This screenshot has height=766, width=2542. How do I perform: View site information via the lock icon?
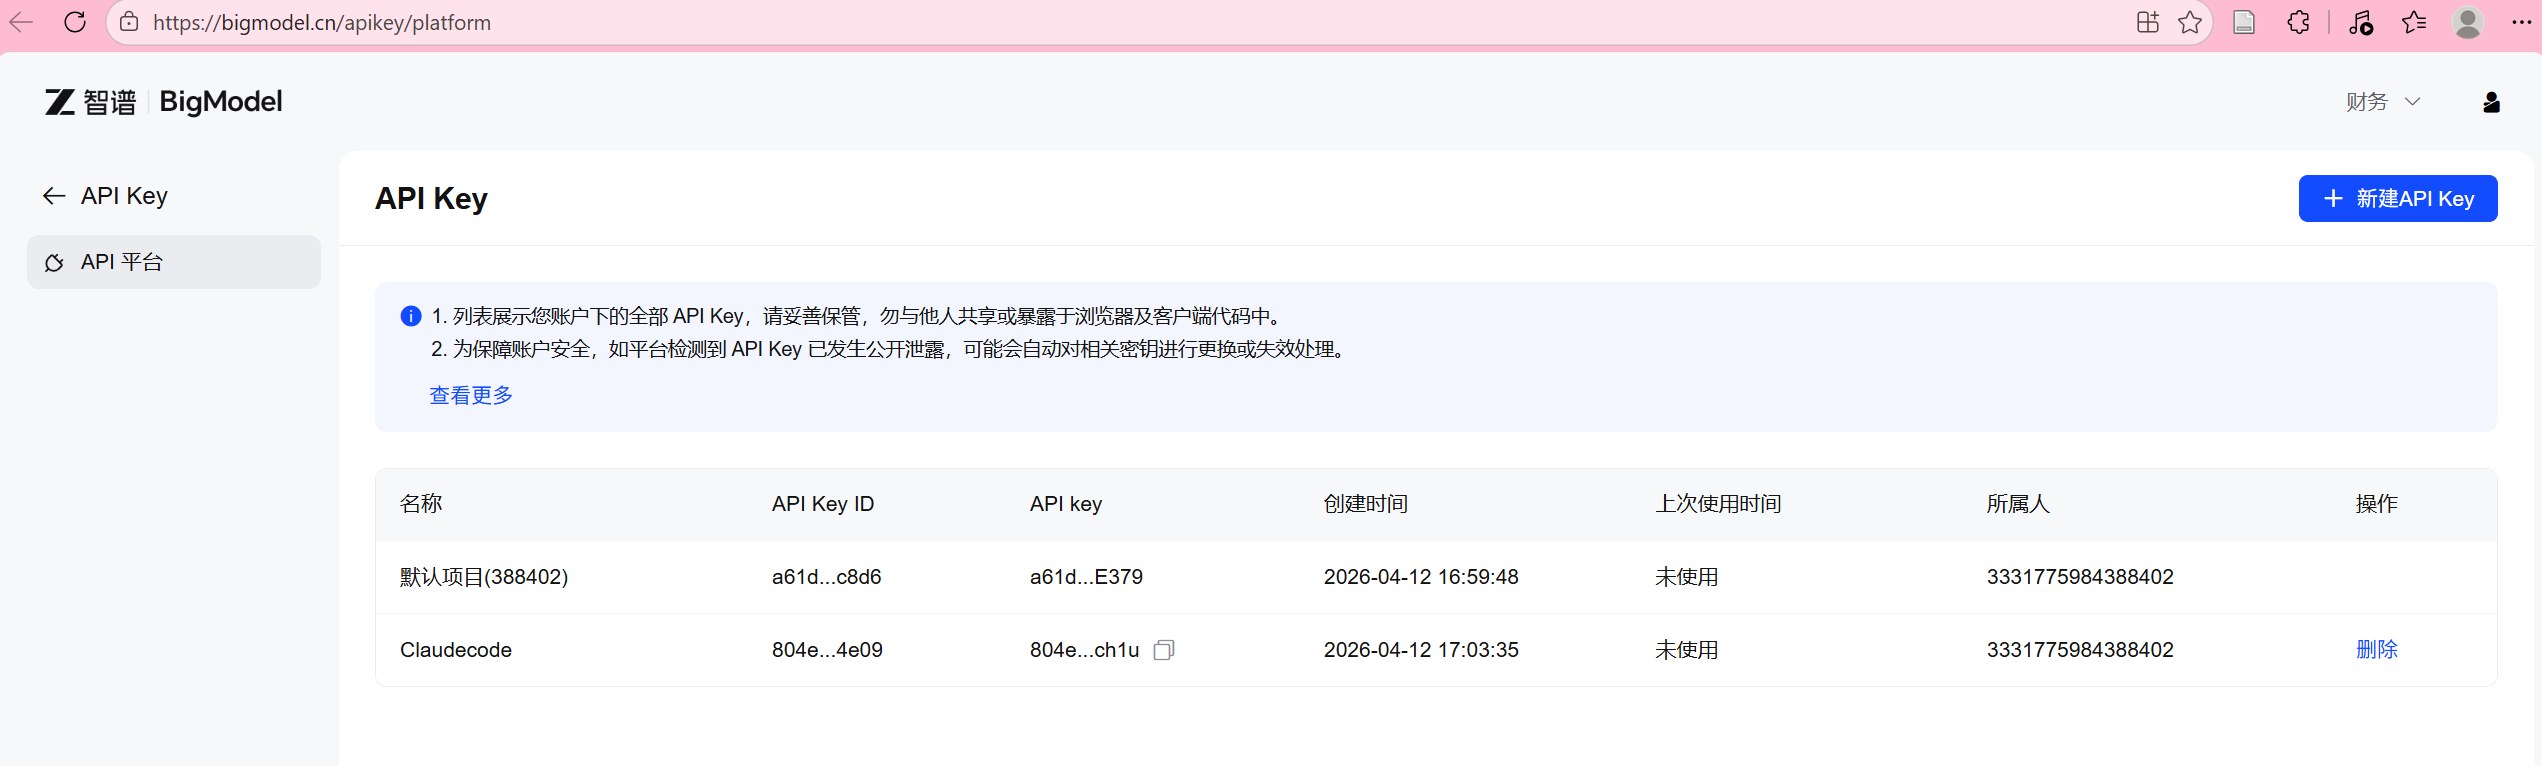click(x=129, y=22)
